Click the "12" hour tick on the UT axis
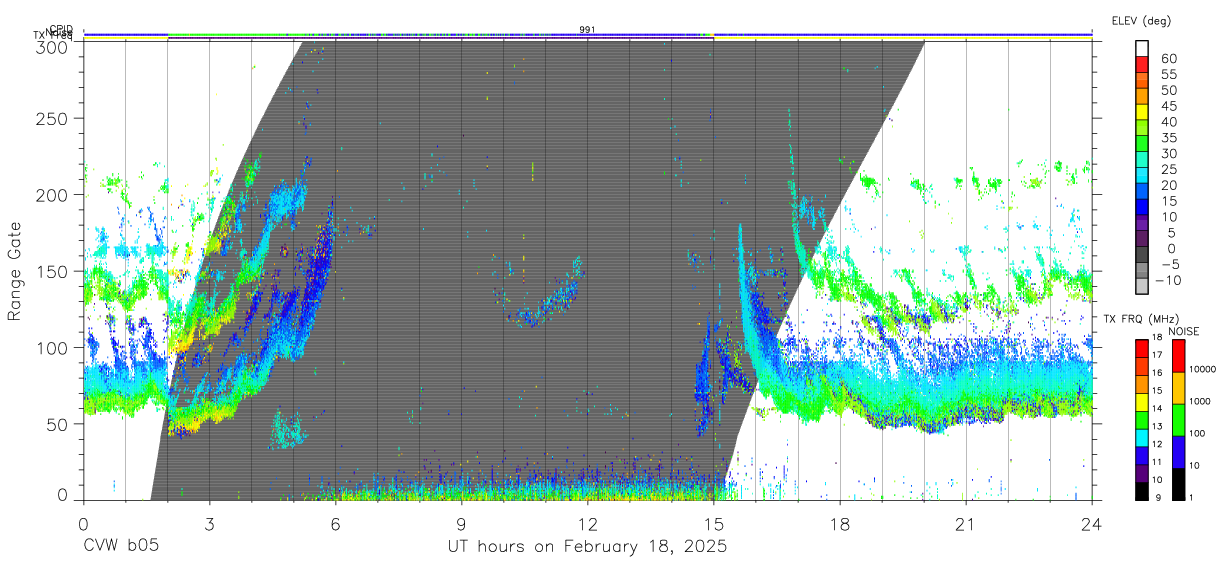This screenshot has height=567, width=1228. pos(587,524)
